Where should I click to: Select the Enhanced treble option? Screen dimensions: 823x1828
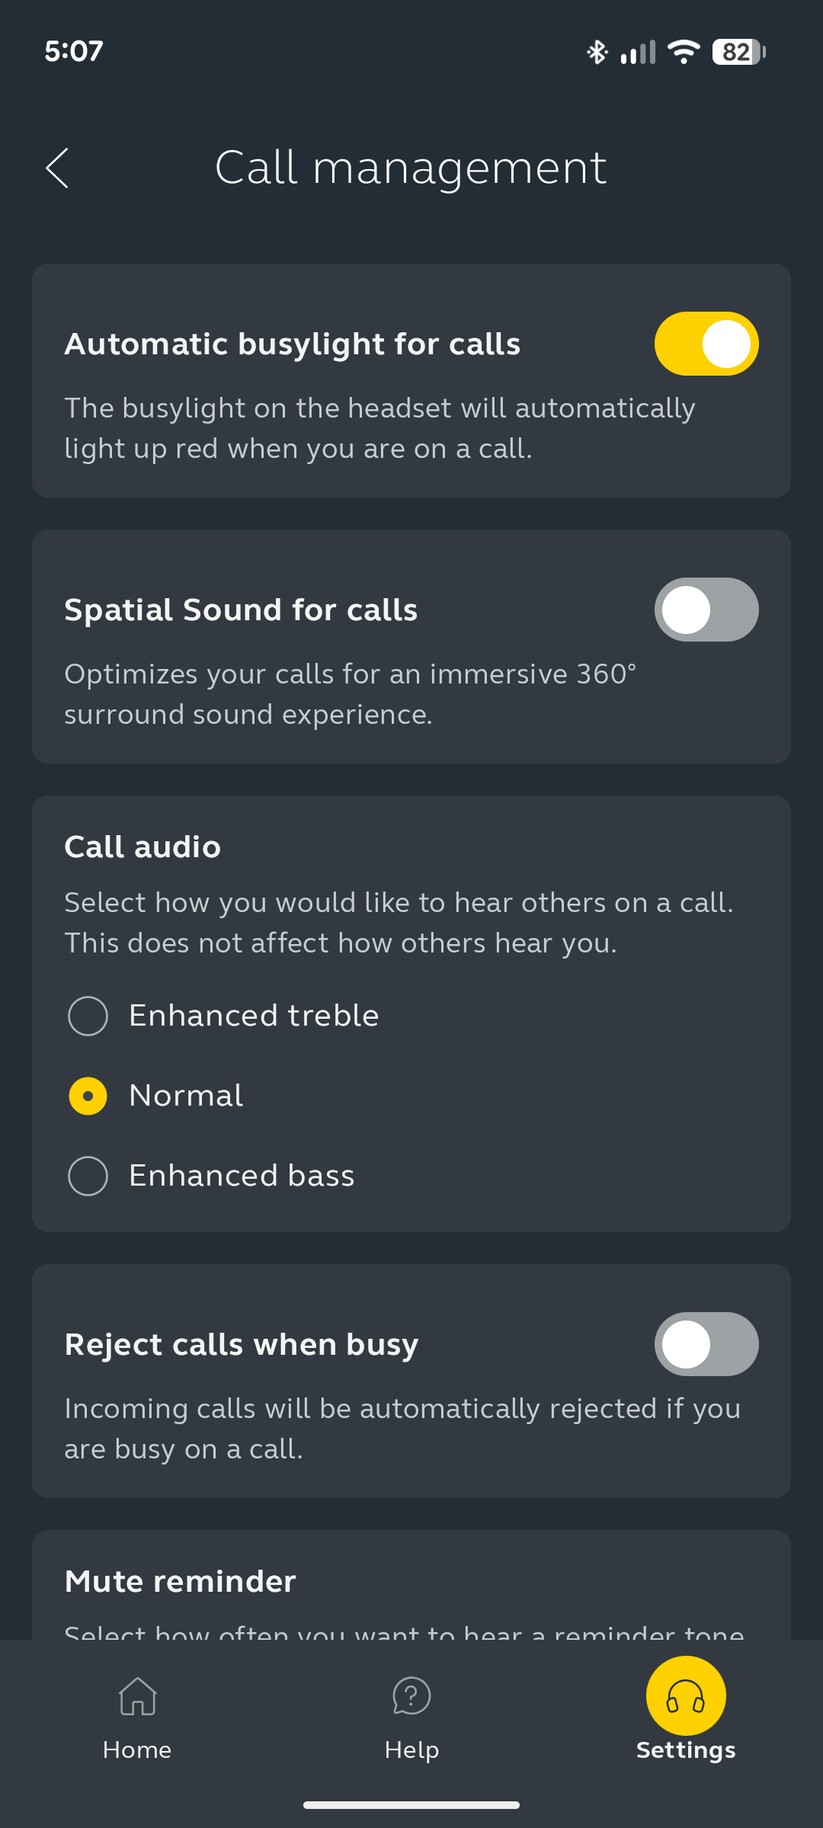[88, 1015]
